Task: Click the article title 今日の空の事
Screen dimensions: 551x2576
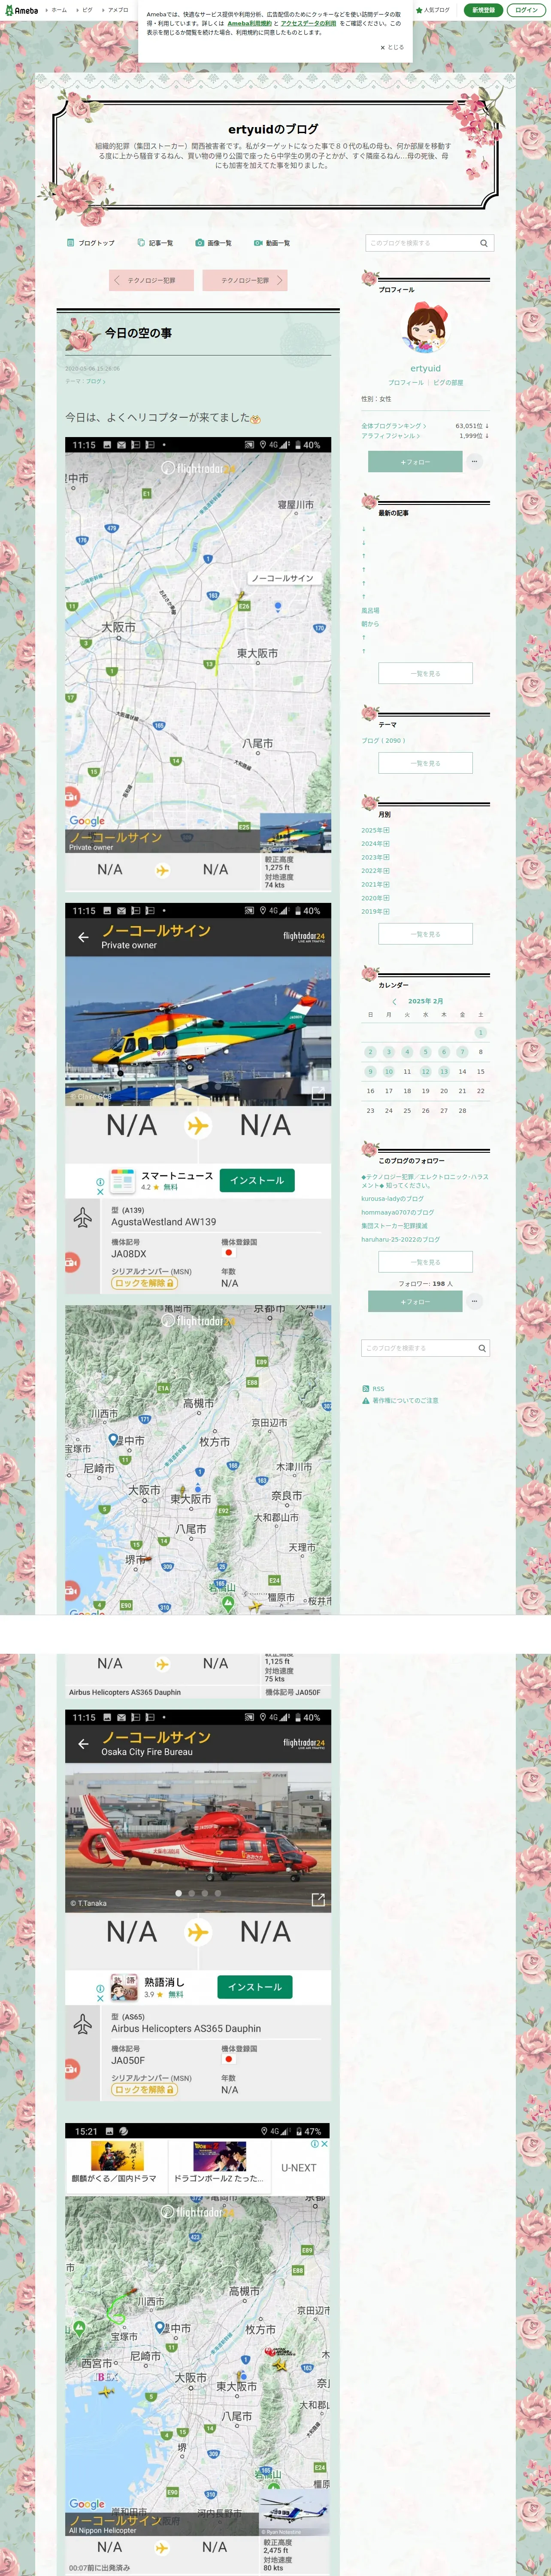Action: tap(138, 333)
